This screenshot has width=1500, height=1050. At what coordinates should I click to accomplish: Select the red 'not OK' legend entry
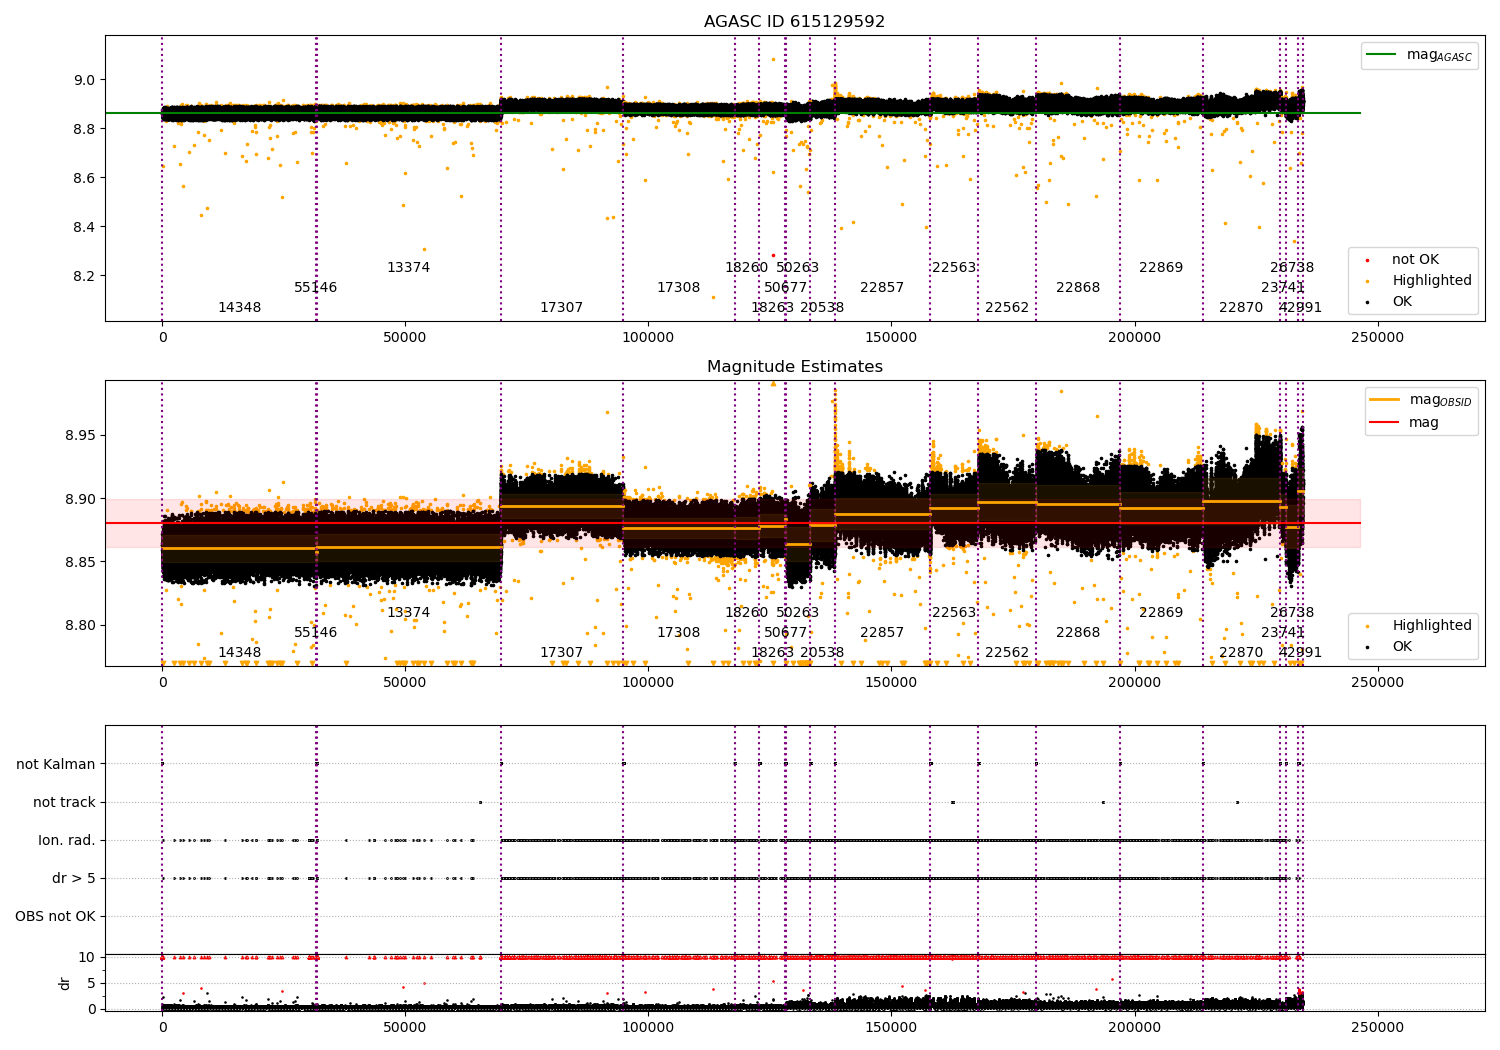point(1403,260)
